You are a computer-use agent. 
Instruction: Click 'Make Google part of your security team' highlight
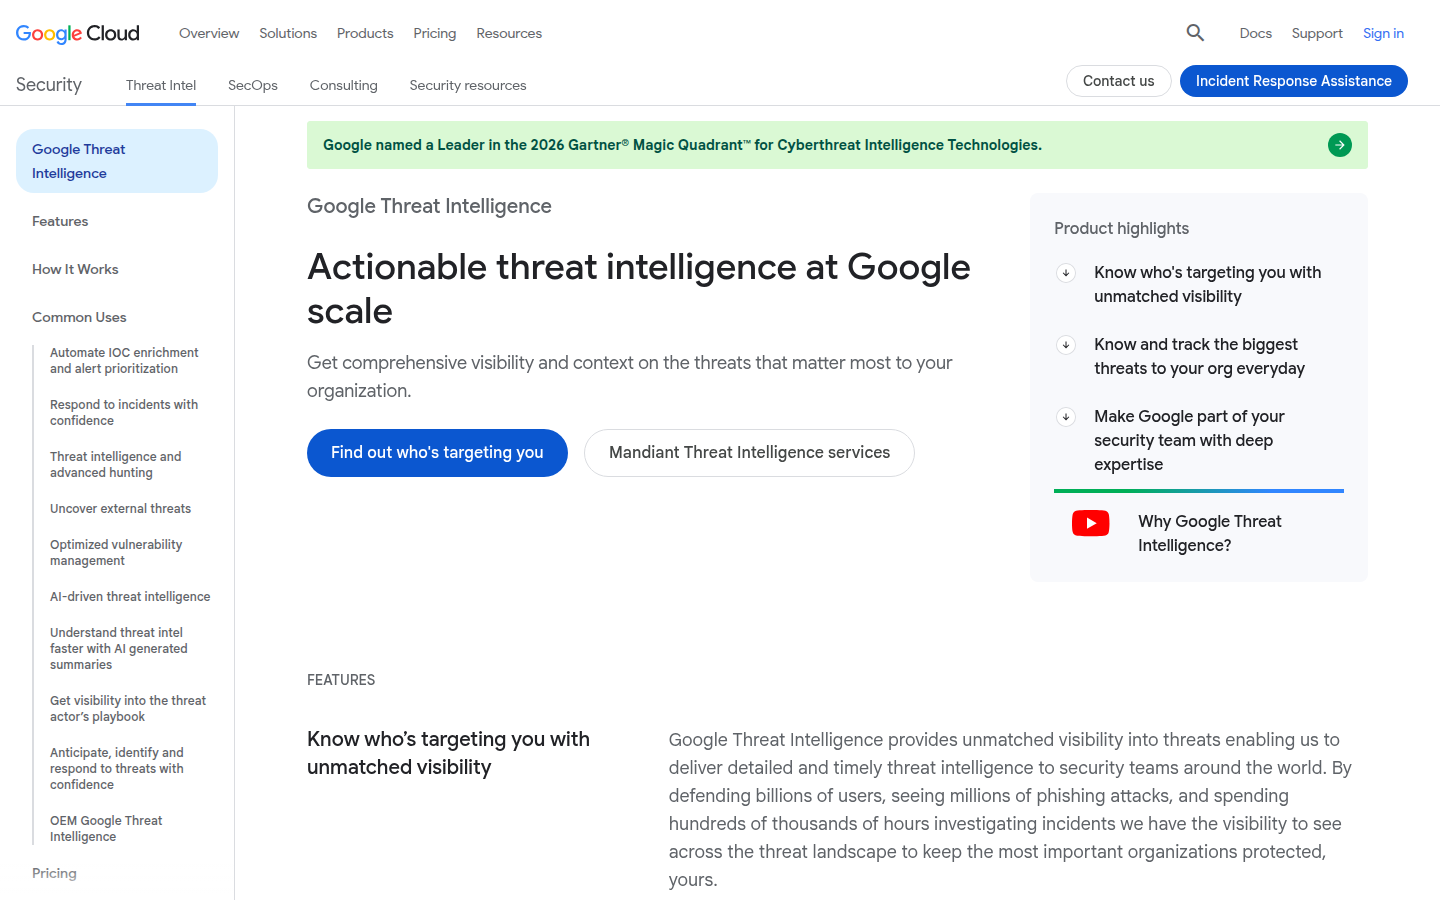pyautogui.click(x=1189, y=441)
